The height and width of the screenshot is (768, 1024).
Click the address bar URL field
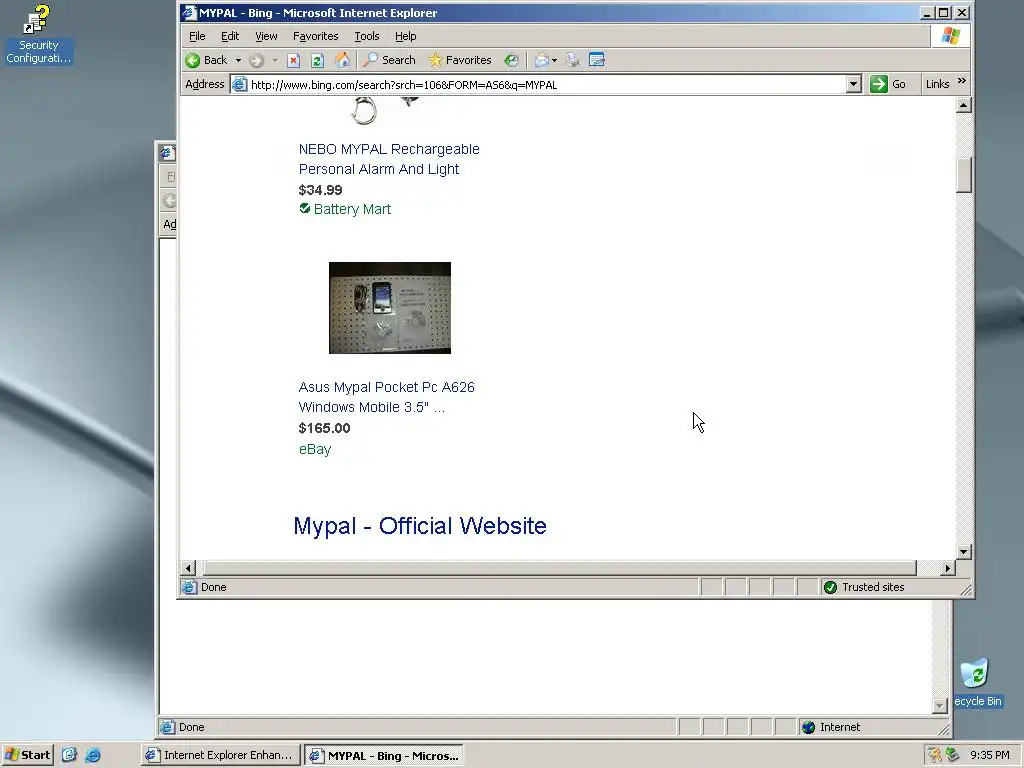pos(547,84)
